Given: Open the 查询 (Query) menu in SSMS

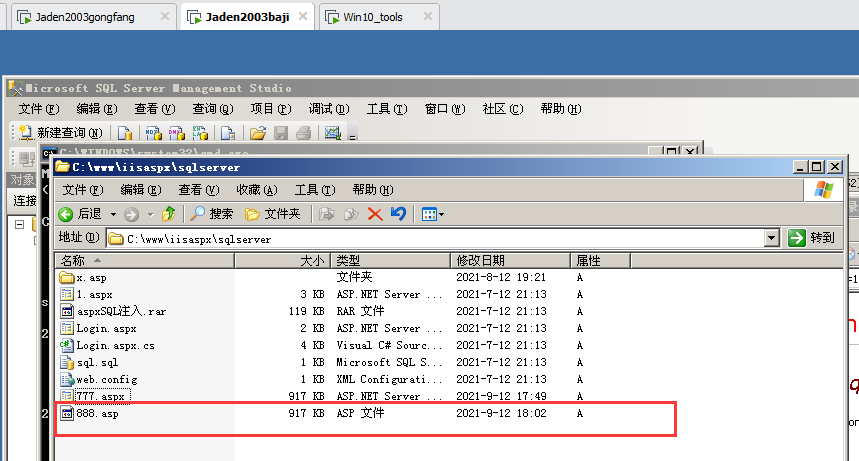Looking at the screenshot, I should 212,109.
